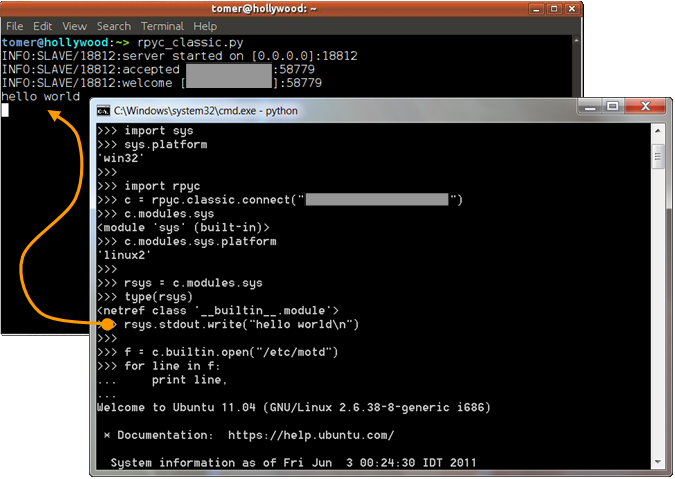Click the 'rsys.stdout.write' line
Image resolution: width=675 pixels, height=479 pixels.
click(x=241, y=324)
